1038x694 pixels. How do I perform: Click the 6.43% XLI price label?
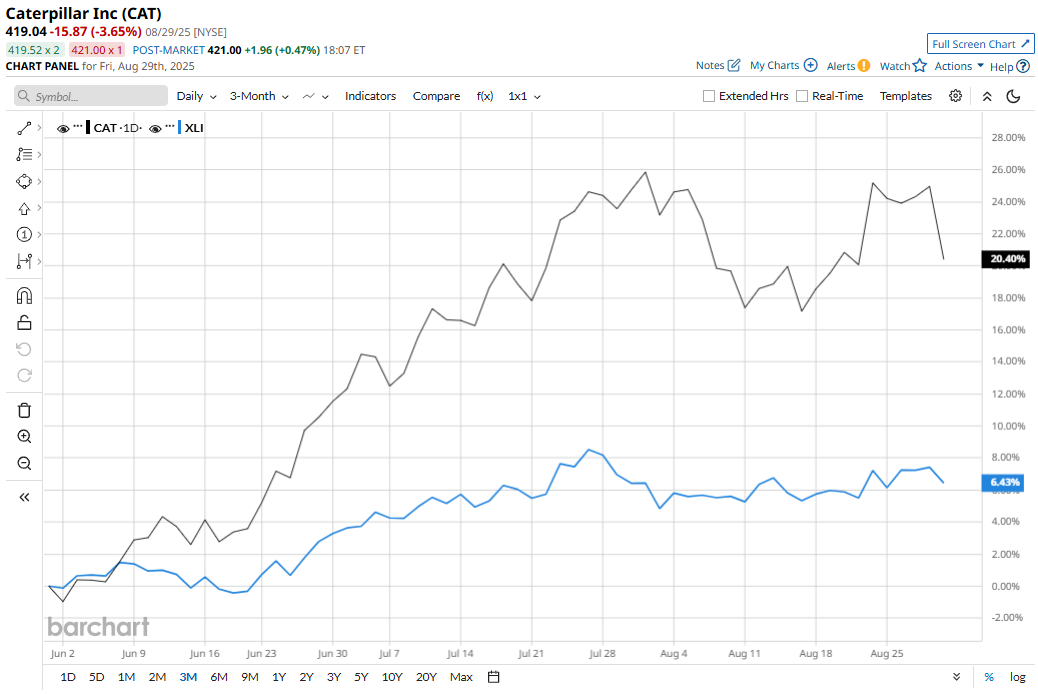(1002, 482)
